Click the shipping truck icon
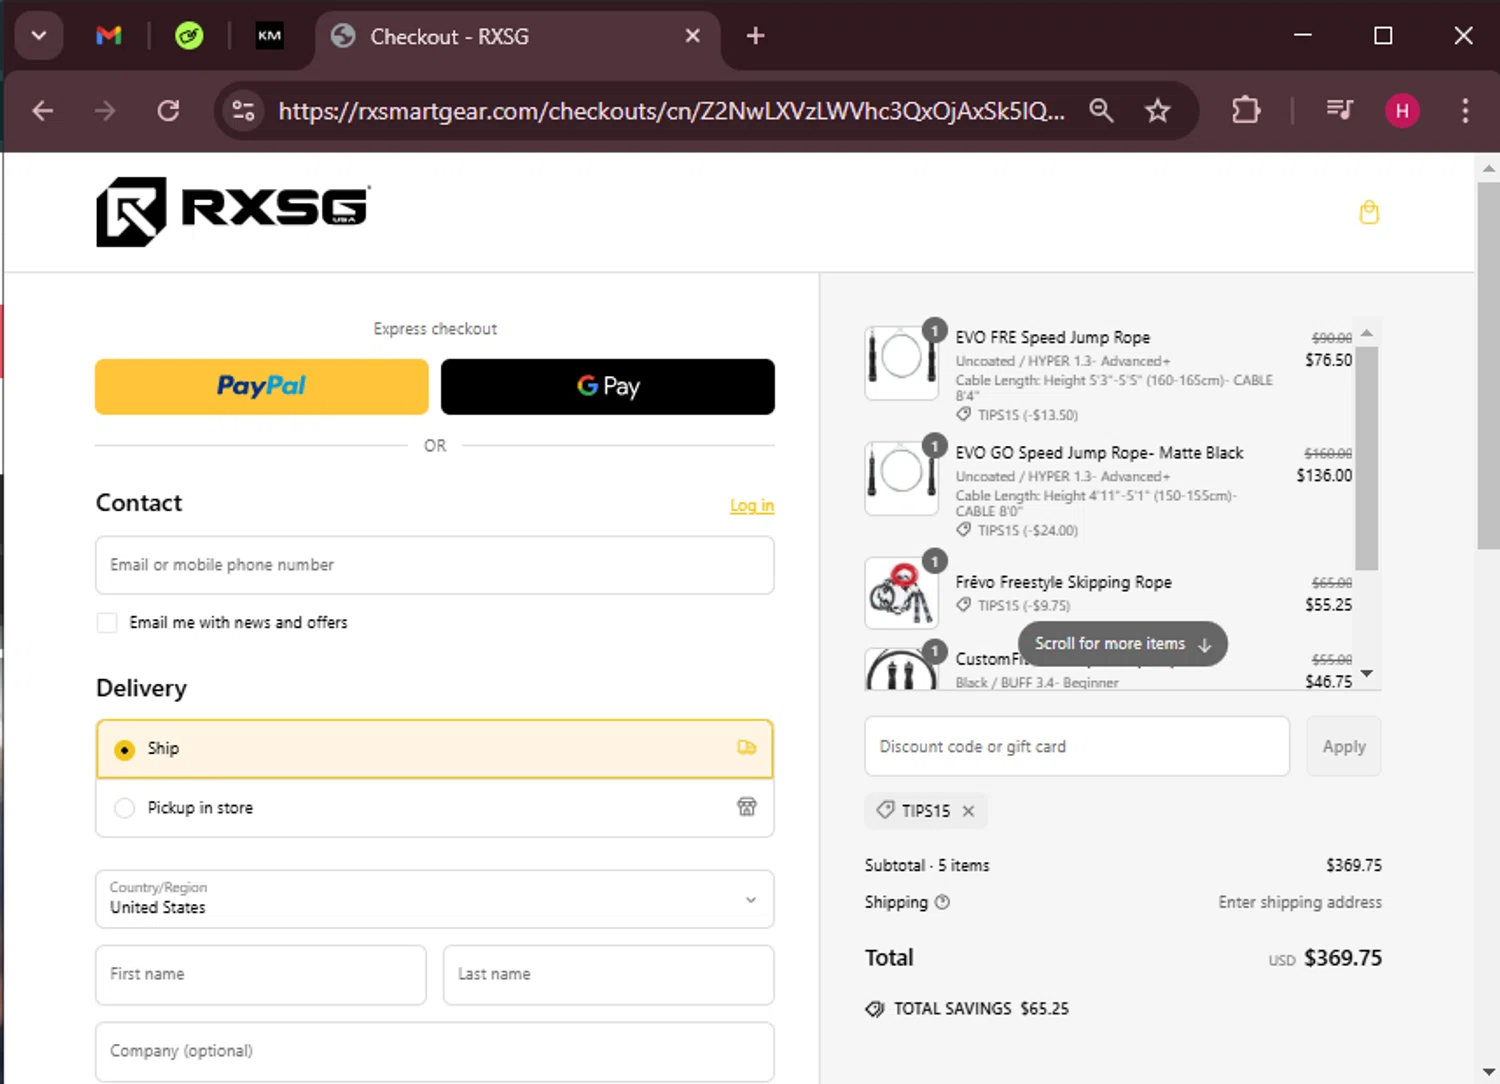This screenshot has width=1500, height=1084. 747,748
